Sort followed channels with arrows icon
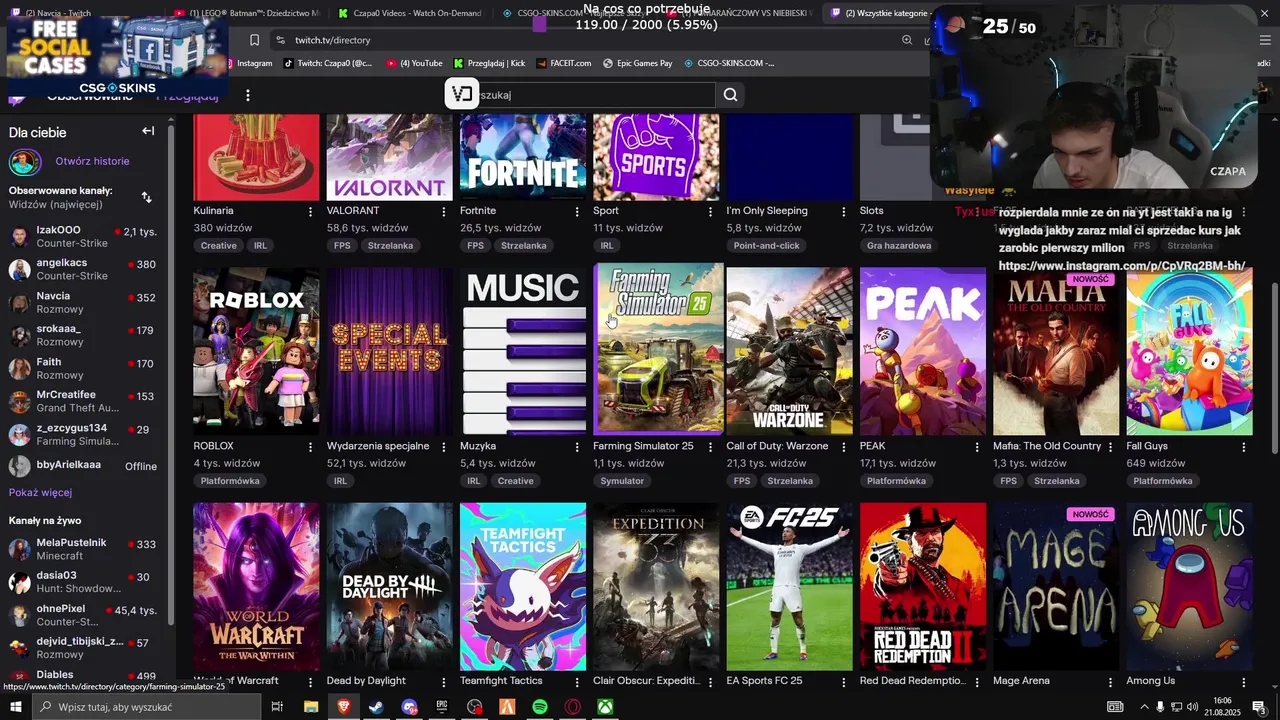 pos(147,197)
